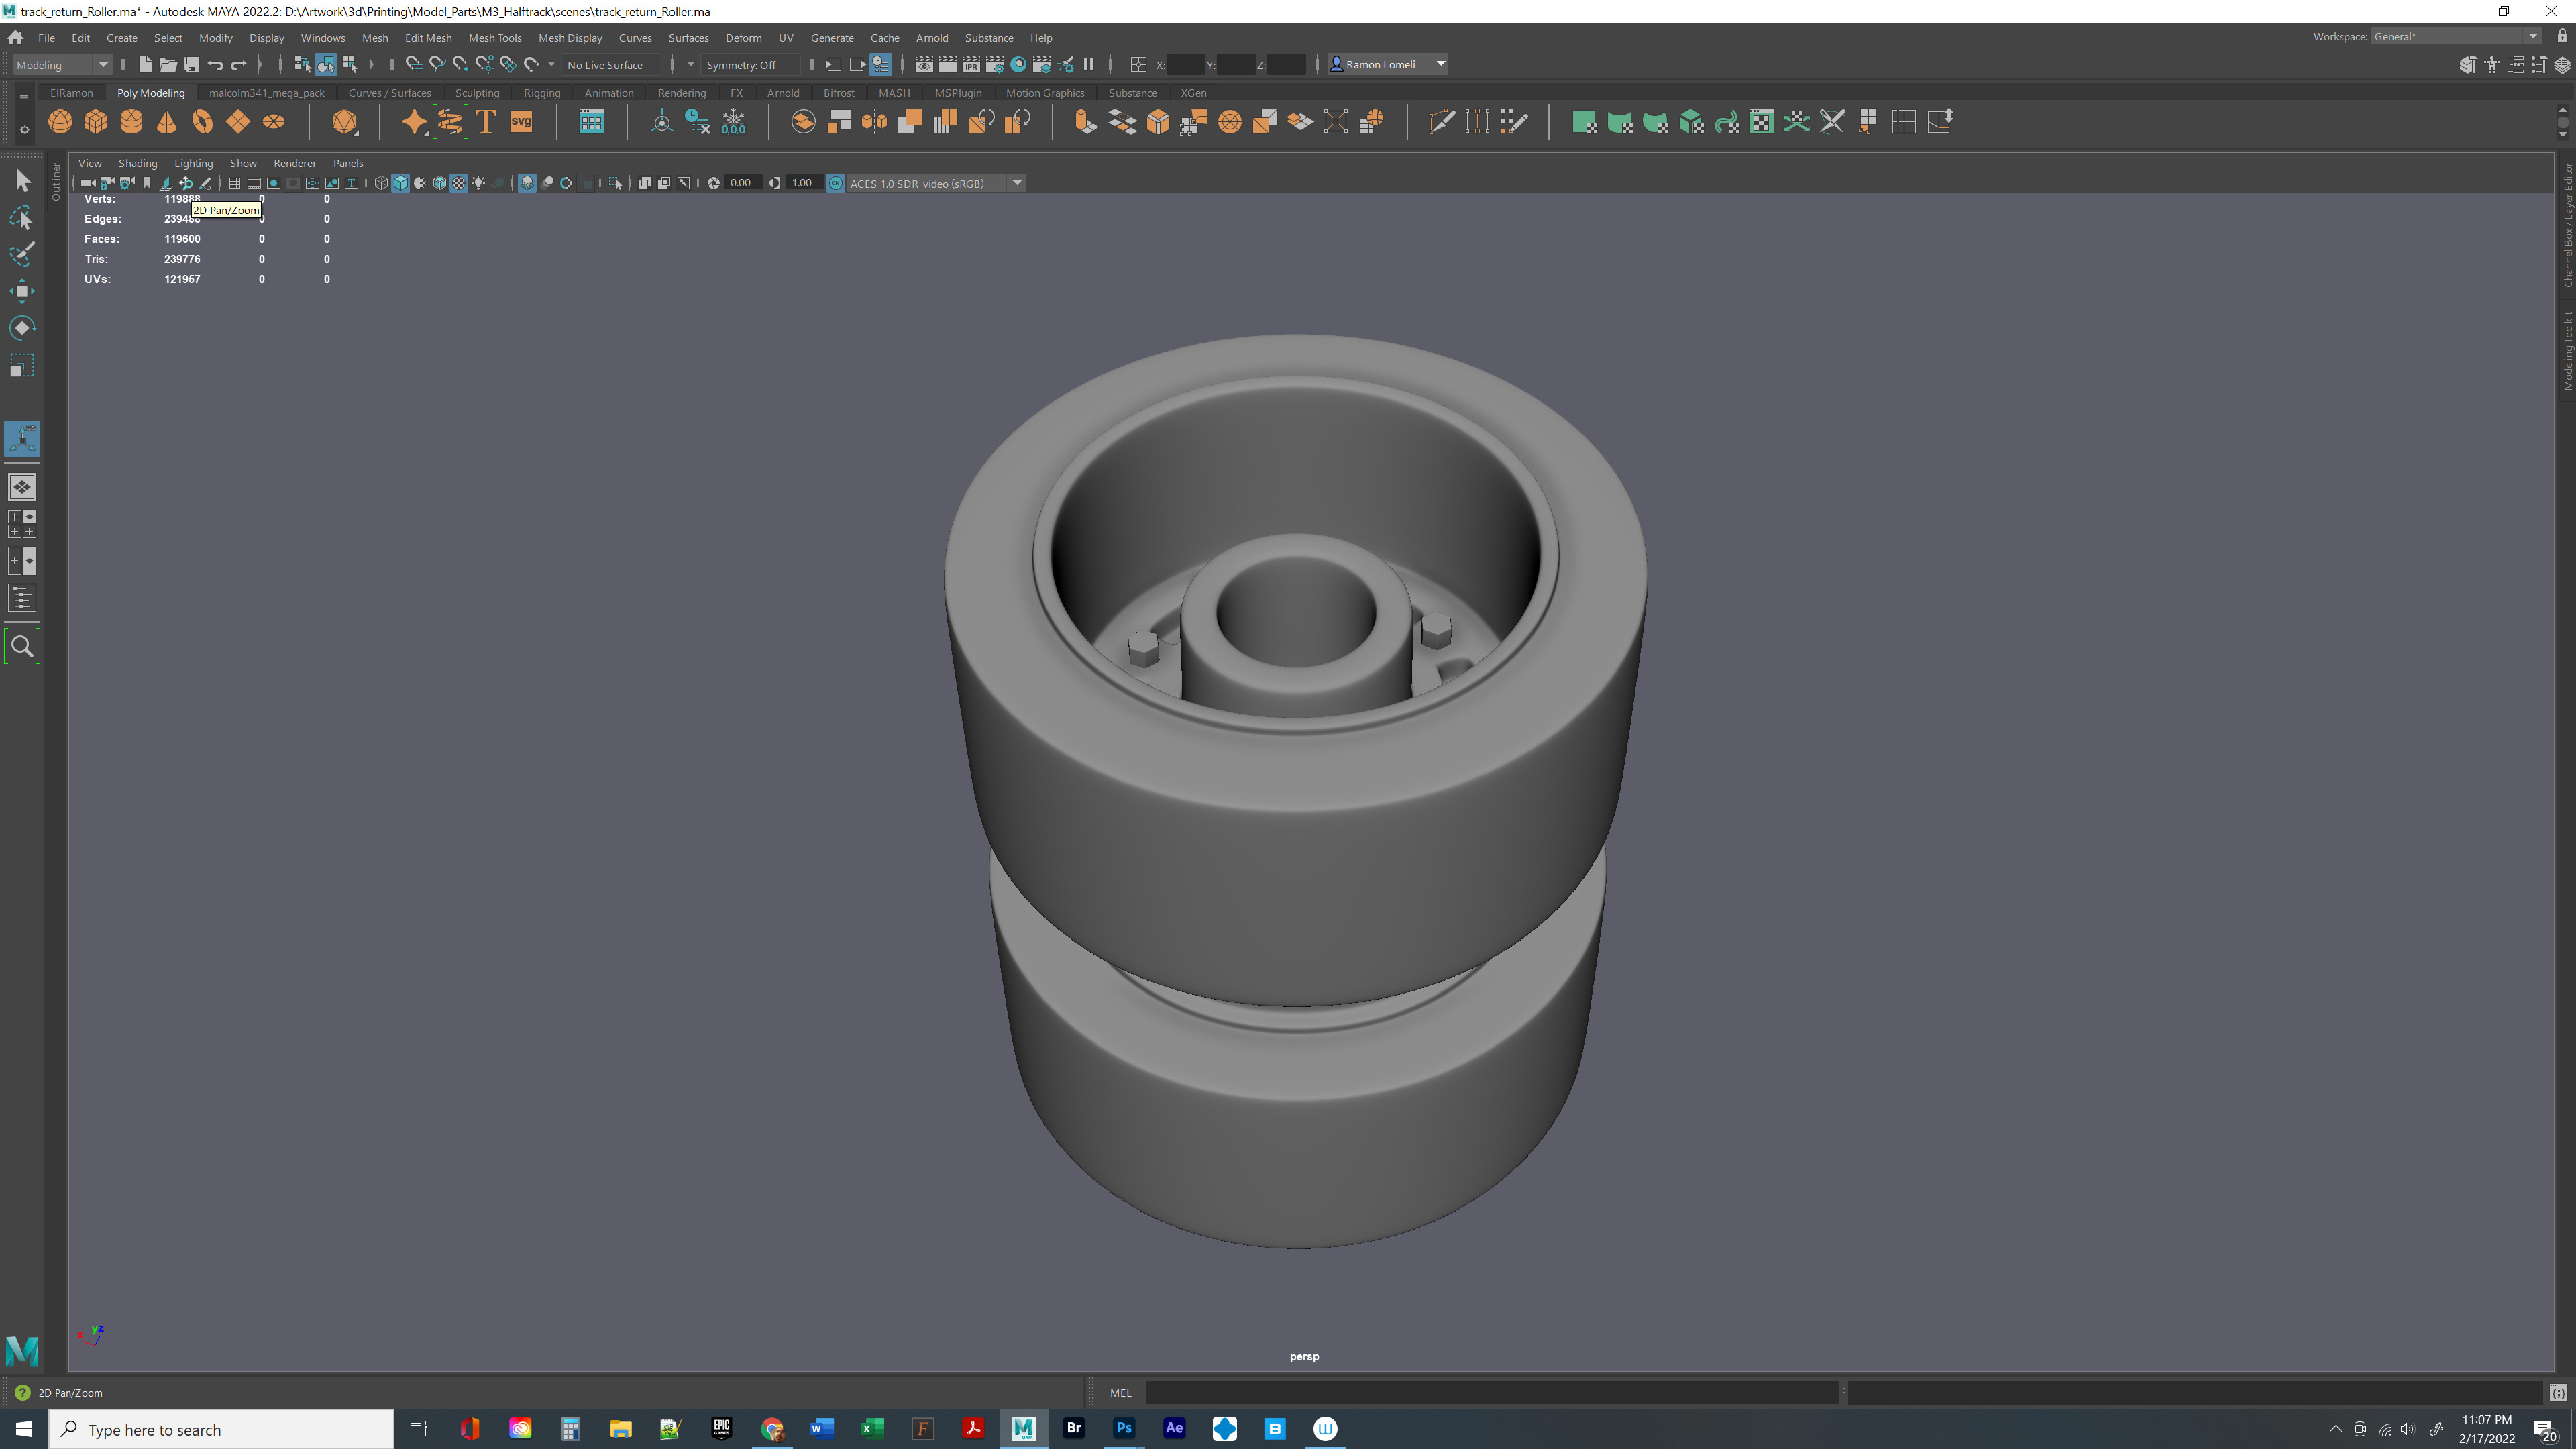Create a polygon torus from the shelf
Screen dimensions: 2576x1449
point(202,122)
